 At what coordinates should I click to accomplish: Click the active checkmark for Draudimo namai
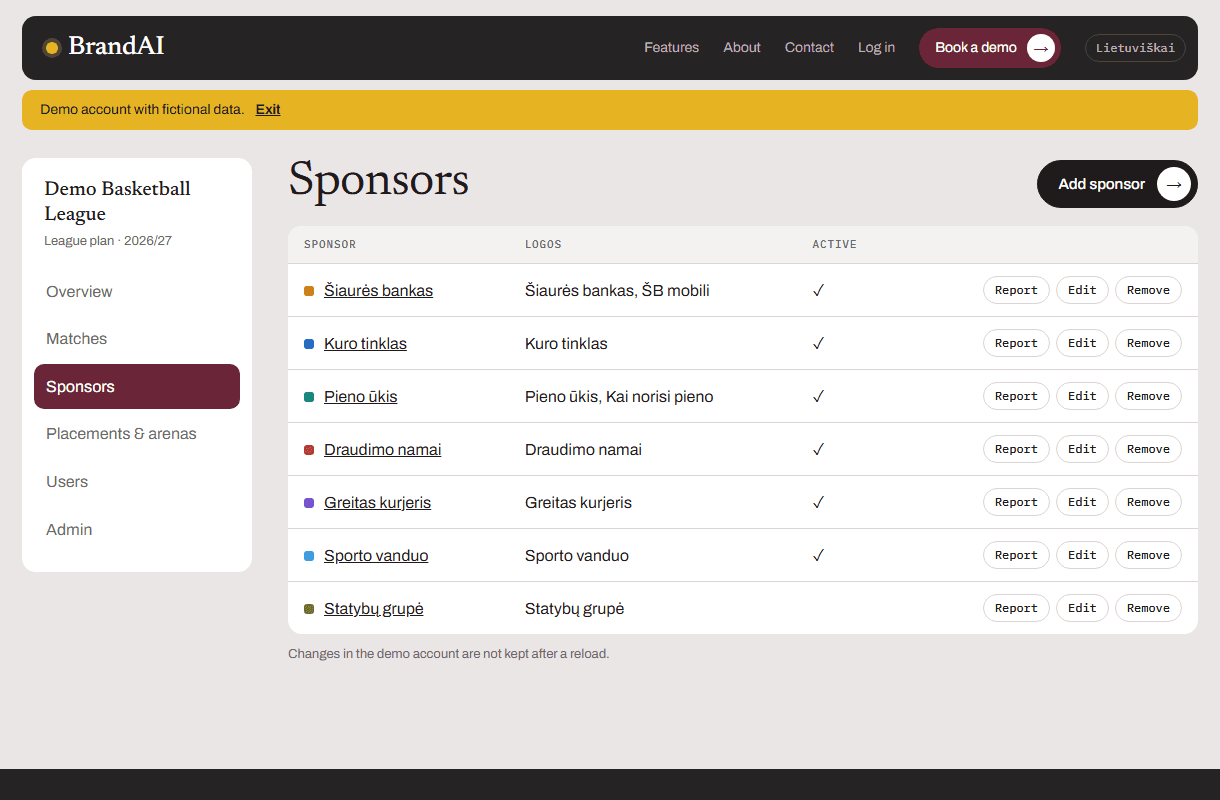818,449
